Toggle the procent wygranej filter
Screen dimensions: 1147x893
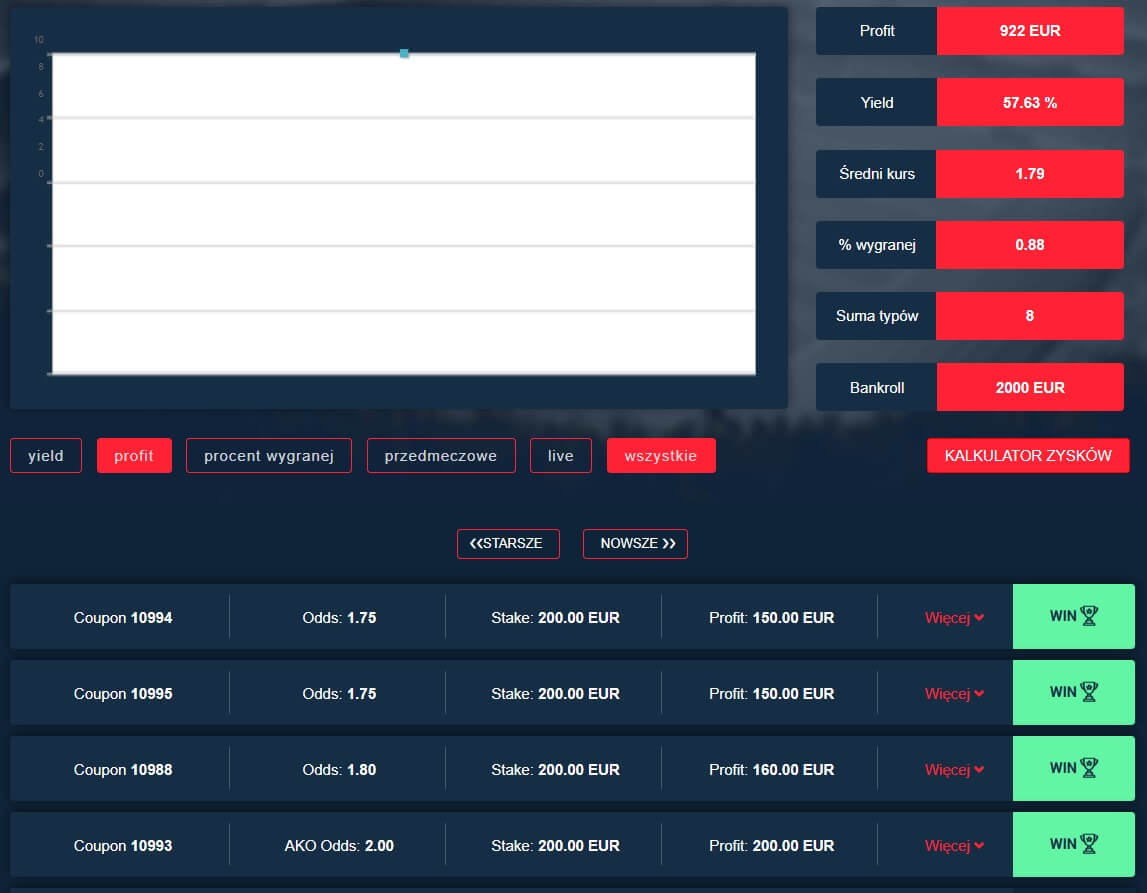(x=268, y=456)
